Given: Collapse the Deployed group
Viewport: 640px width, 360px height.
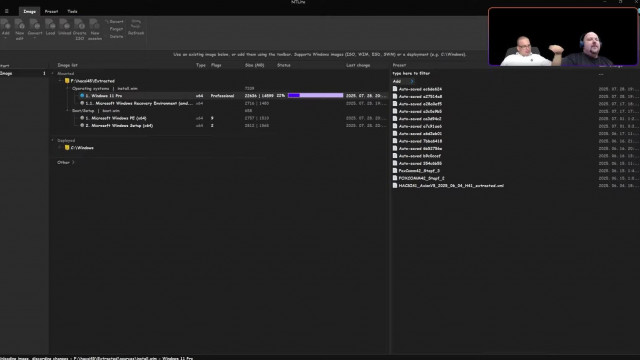Looking at the screenshot, I should pyautogui.click(x=53, y=140).
